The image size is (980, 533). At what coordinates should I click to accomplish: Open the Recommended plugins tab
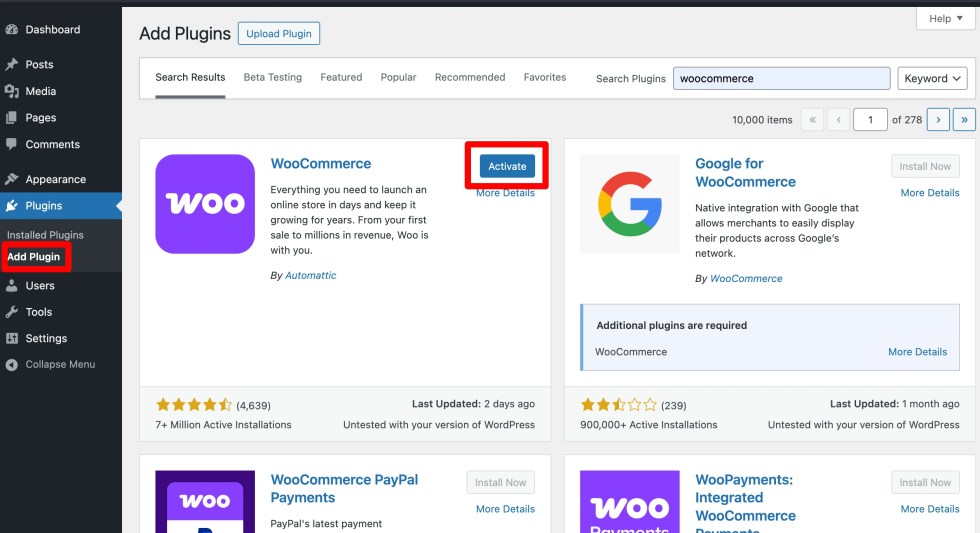[x=470, y=77]
